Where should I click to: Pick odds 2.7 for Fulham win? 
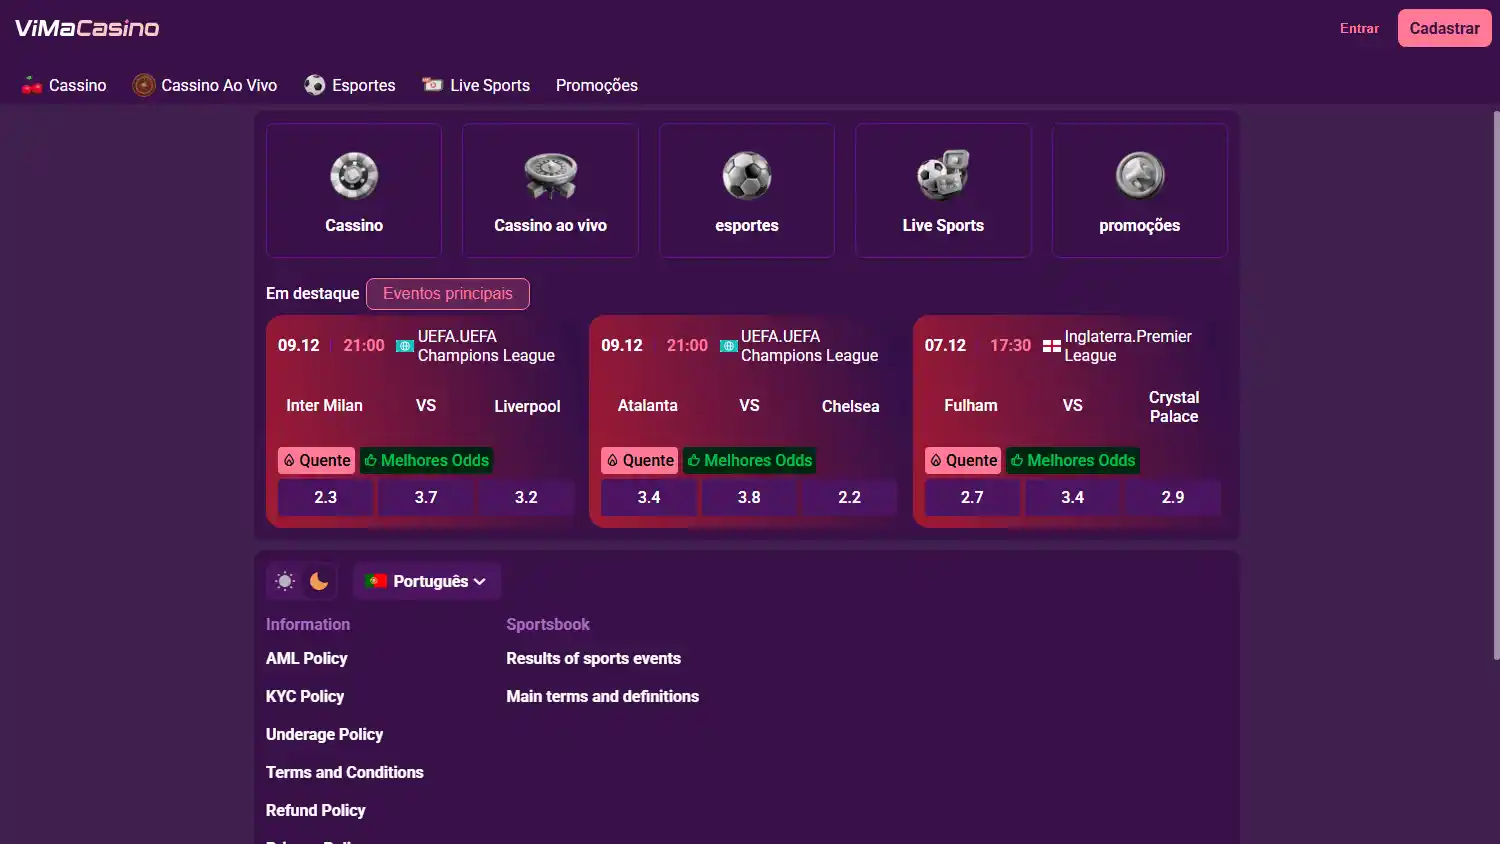tap(972, 497)
